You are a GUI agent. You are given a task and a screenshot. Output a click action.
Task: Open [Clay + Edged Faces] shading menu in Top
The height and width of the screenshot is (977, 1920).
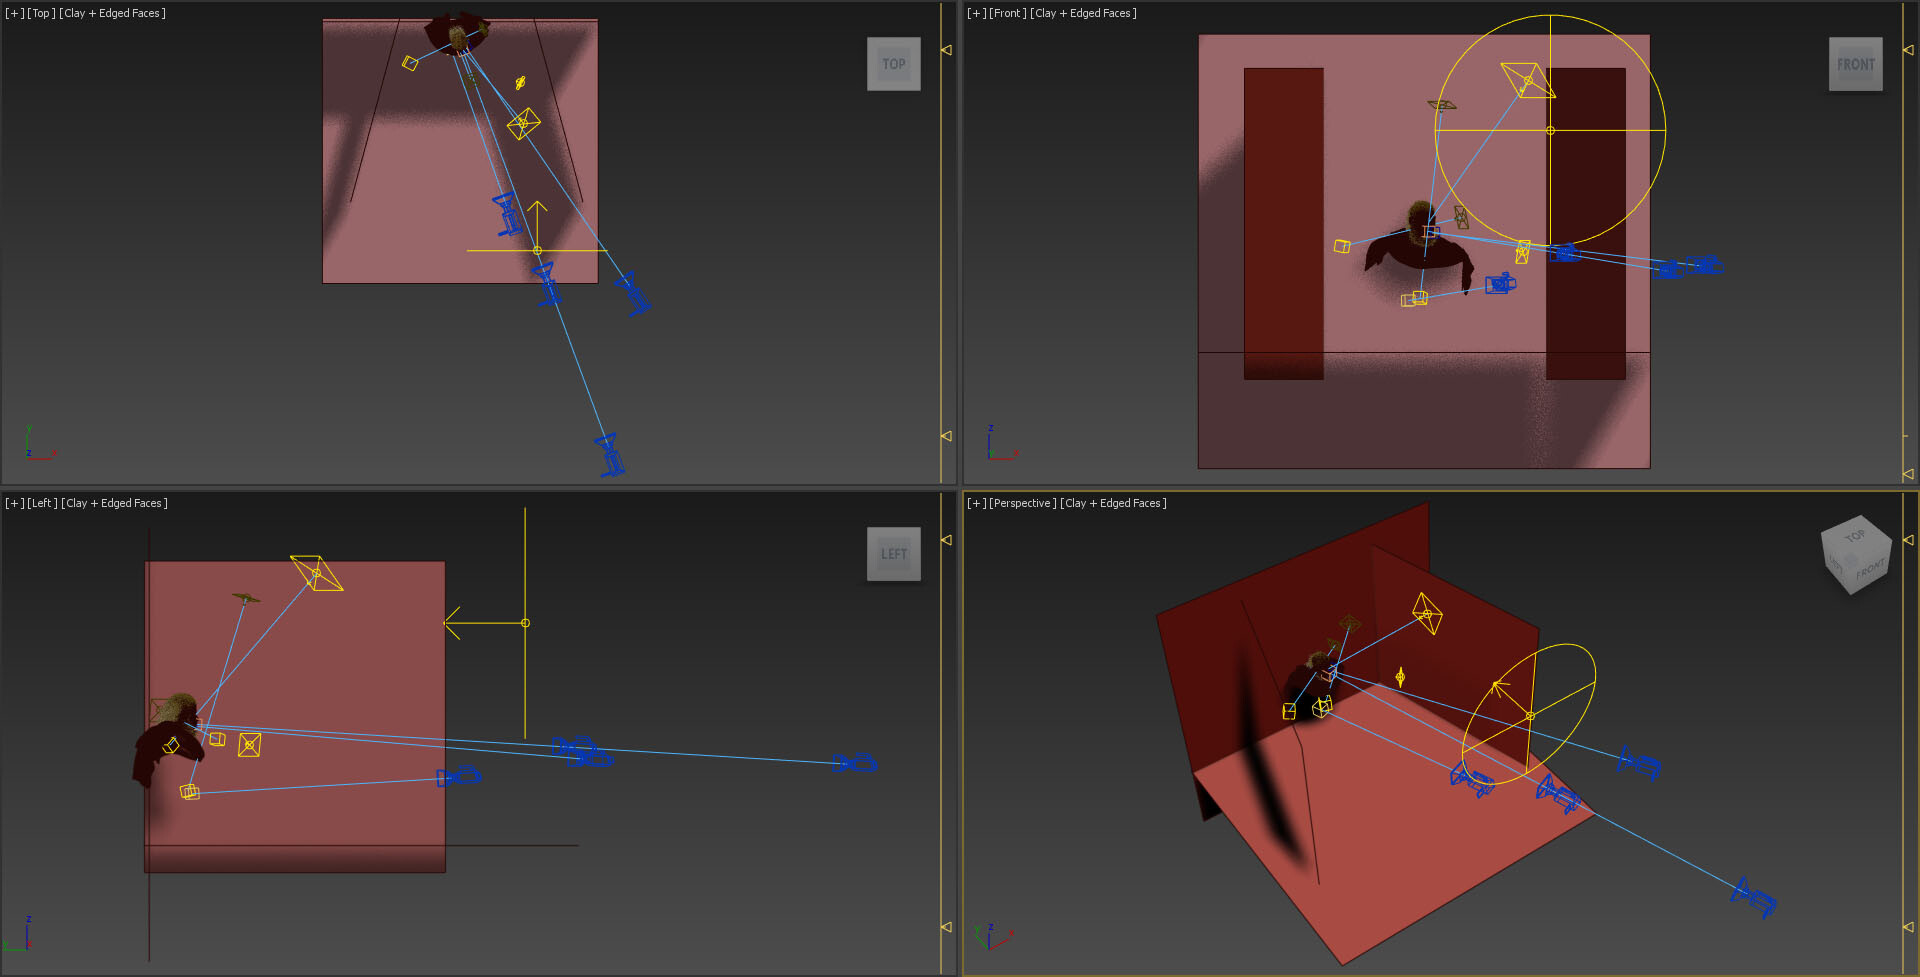coord(112,13)
